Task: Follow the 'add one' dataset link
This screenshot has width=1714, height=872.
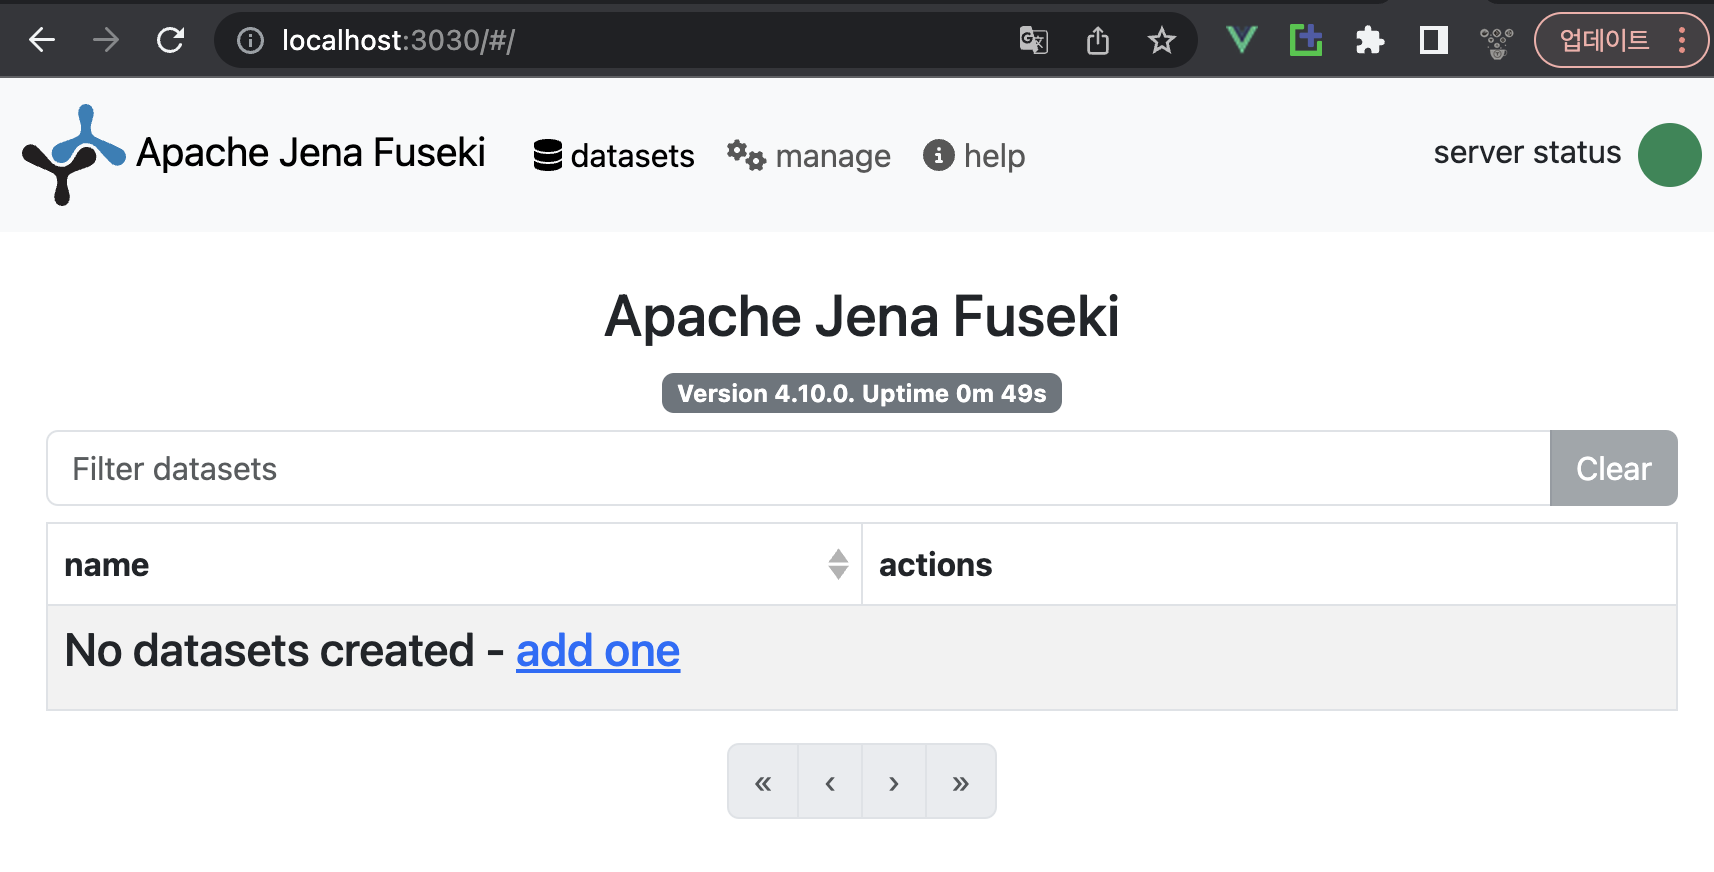Action: [598, 651]
